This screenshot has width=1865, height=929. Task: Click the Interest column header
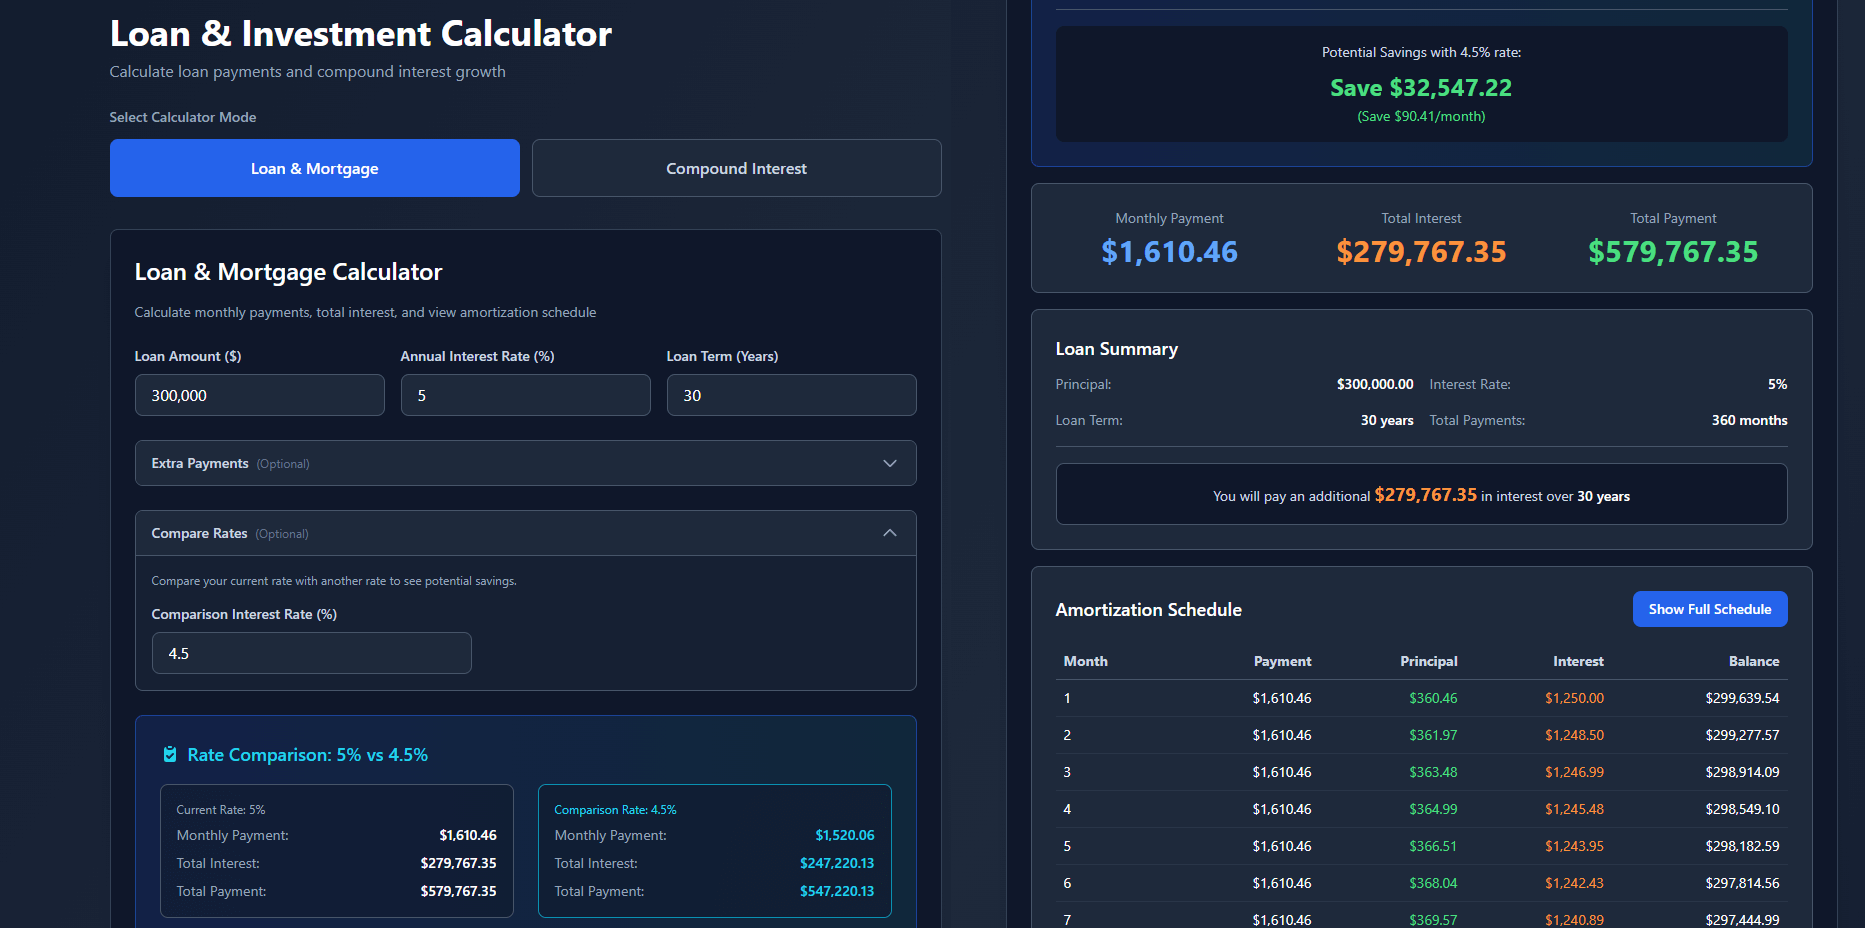(1577, 661)
